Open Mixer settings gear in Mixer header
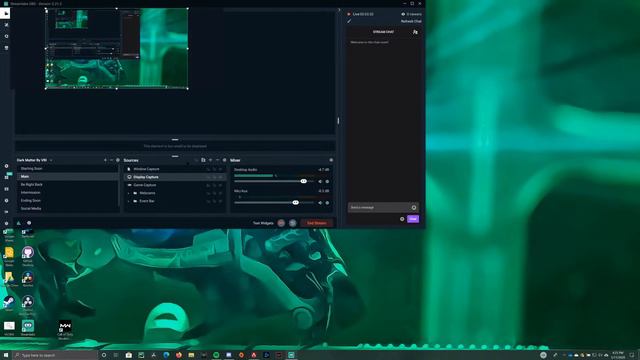This screenshot has height=360, width=640. click(331, 160)
